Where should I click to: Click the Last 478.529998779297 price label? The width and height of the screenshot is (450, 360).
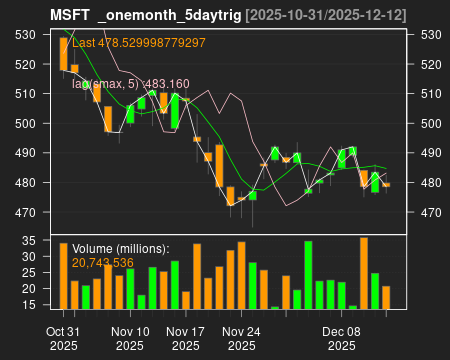[139, 43]
